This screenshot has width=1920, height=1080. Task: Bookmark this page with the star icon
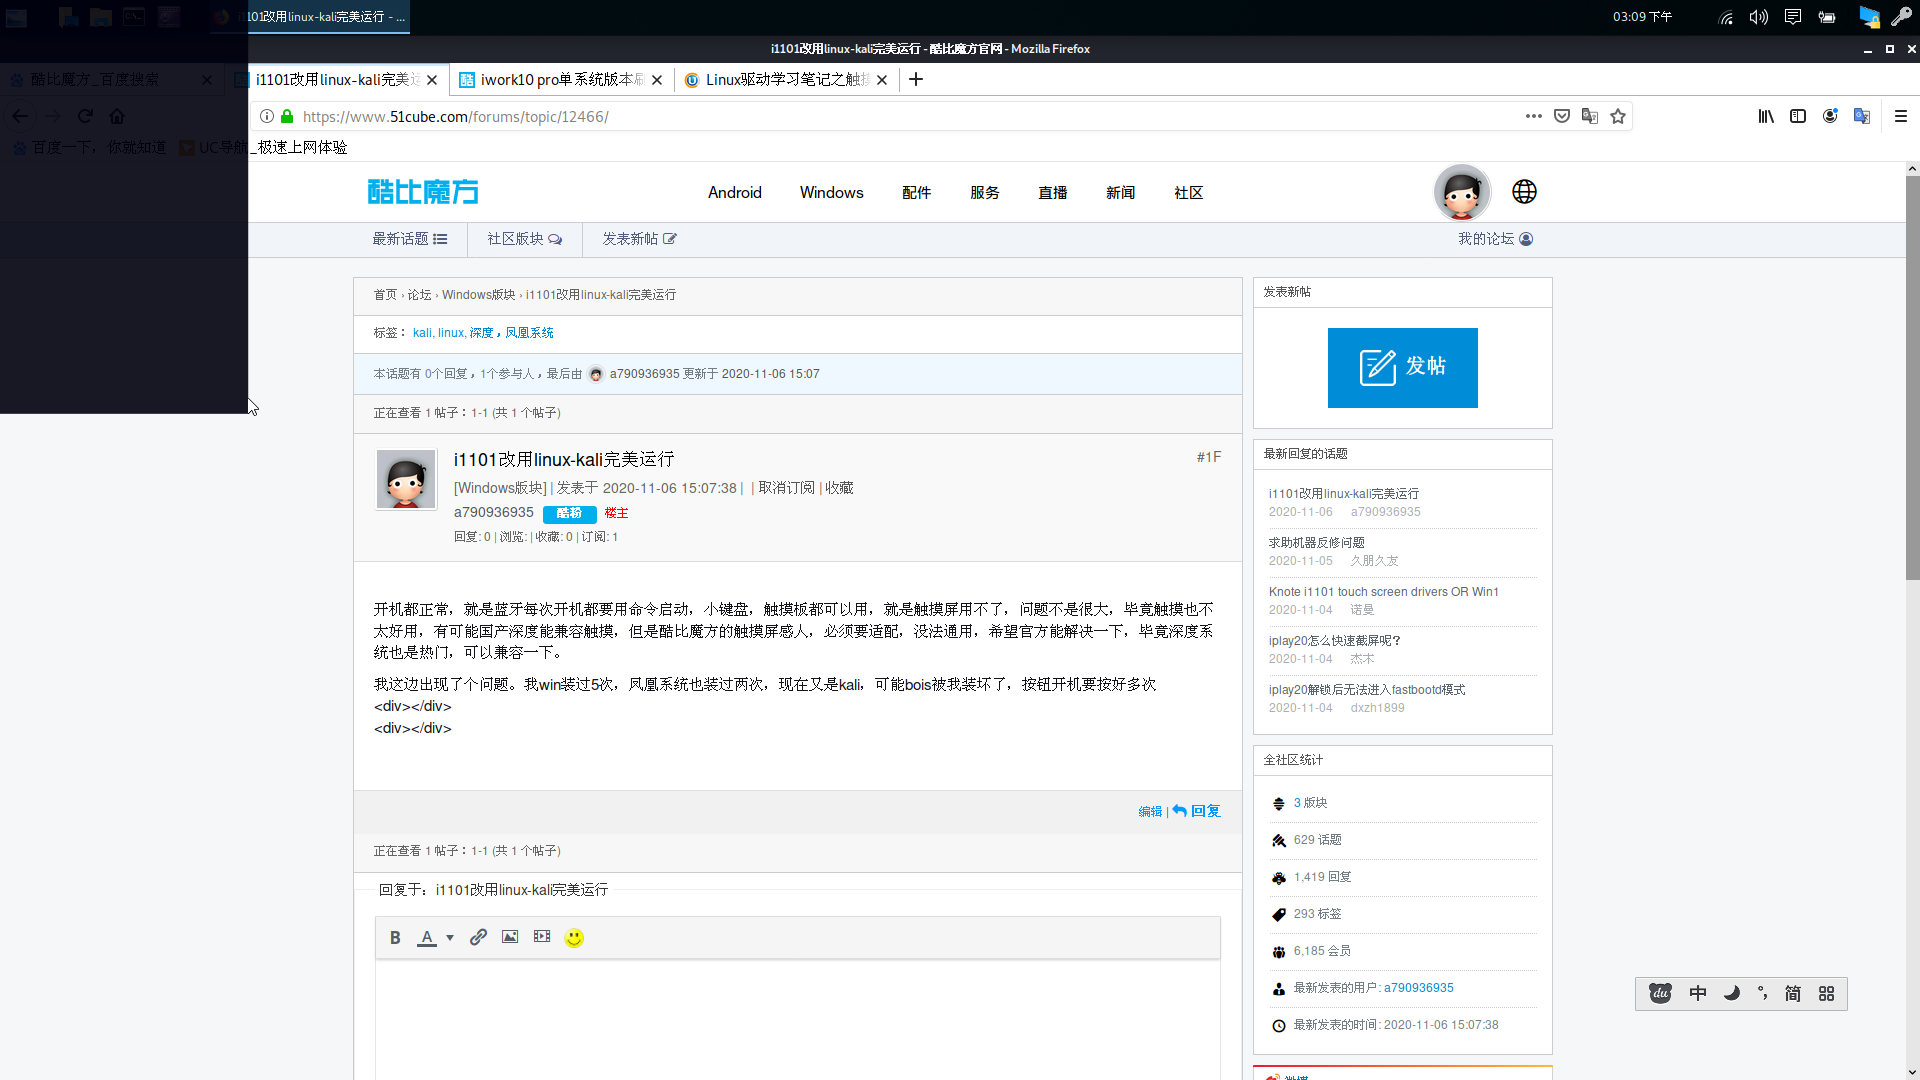[1618, 116]
